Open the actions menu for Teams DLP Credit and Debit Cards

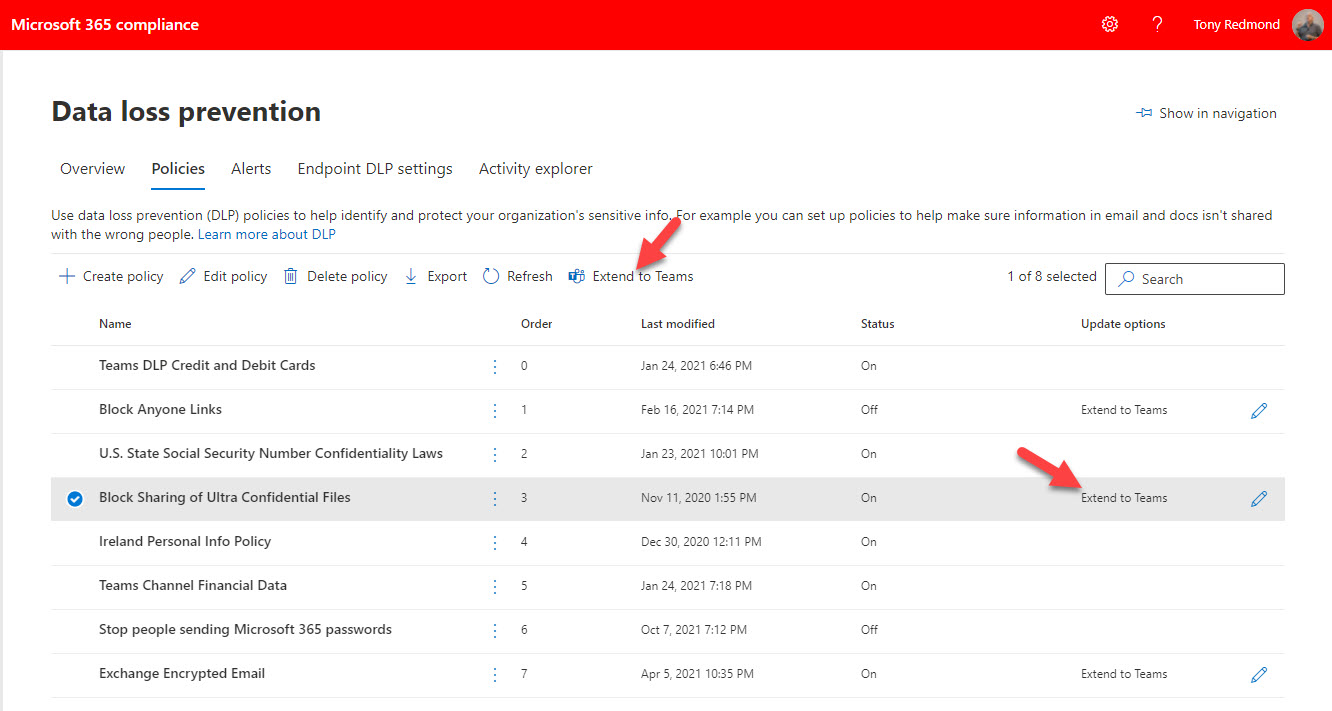click(x=494, y=366)
